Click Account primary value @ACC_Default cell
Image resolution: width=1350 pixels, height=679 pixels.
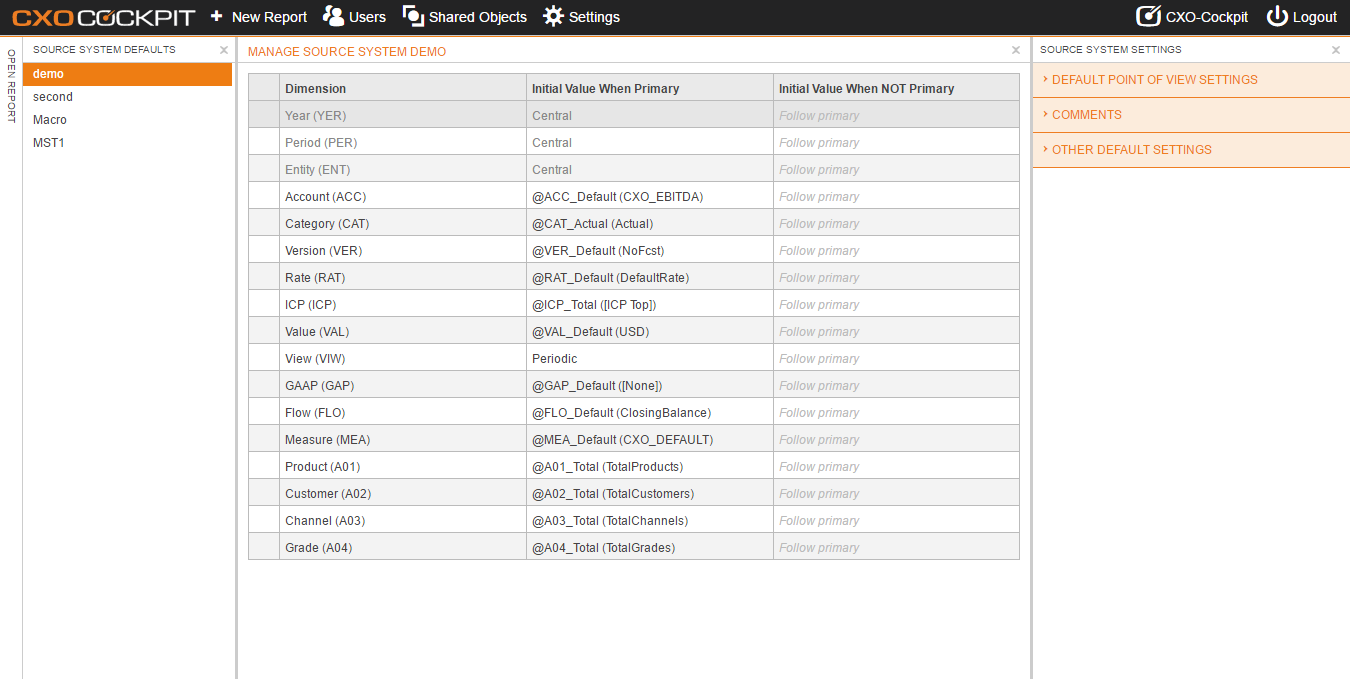pyautogui.click(x=650, y=197)
